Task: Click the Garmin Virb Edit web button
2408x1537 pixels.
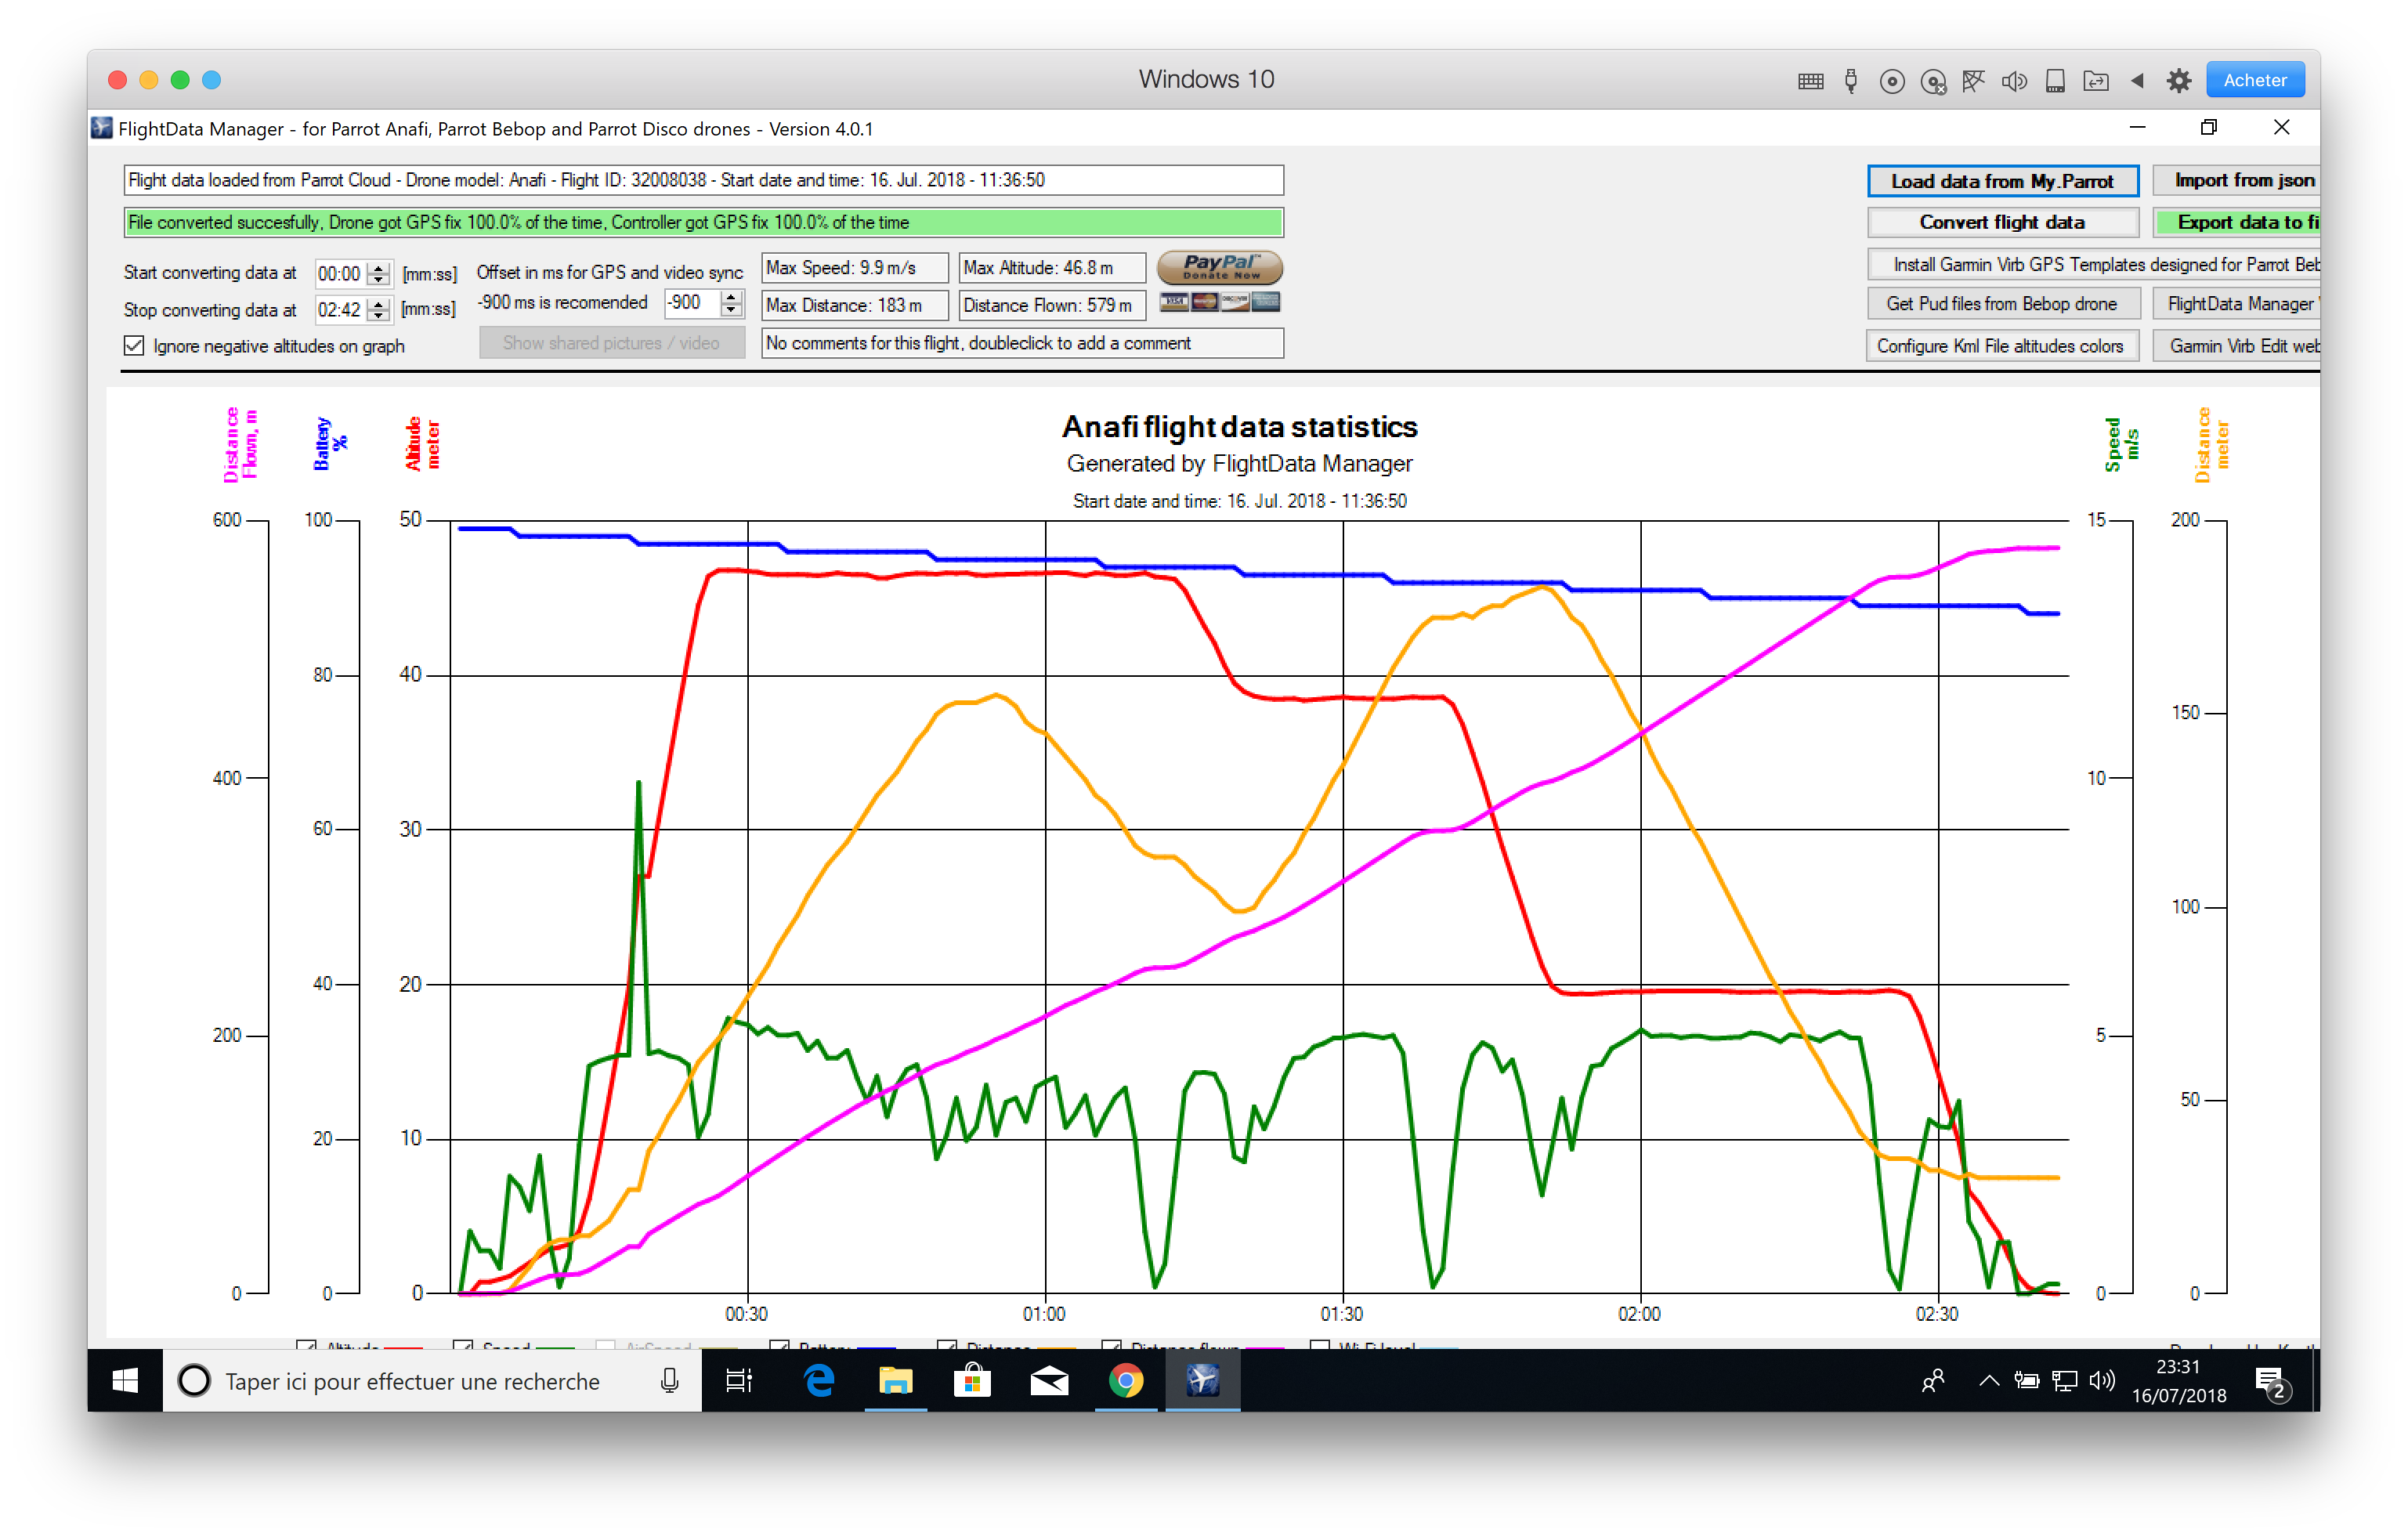Action: pyautogui.click(x=2237, y=346)
